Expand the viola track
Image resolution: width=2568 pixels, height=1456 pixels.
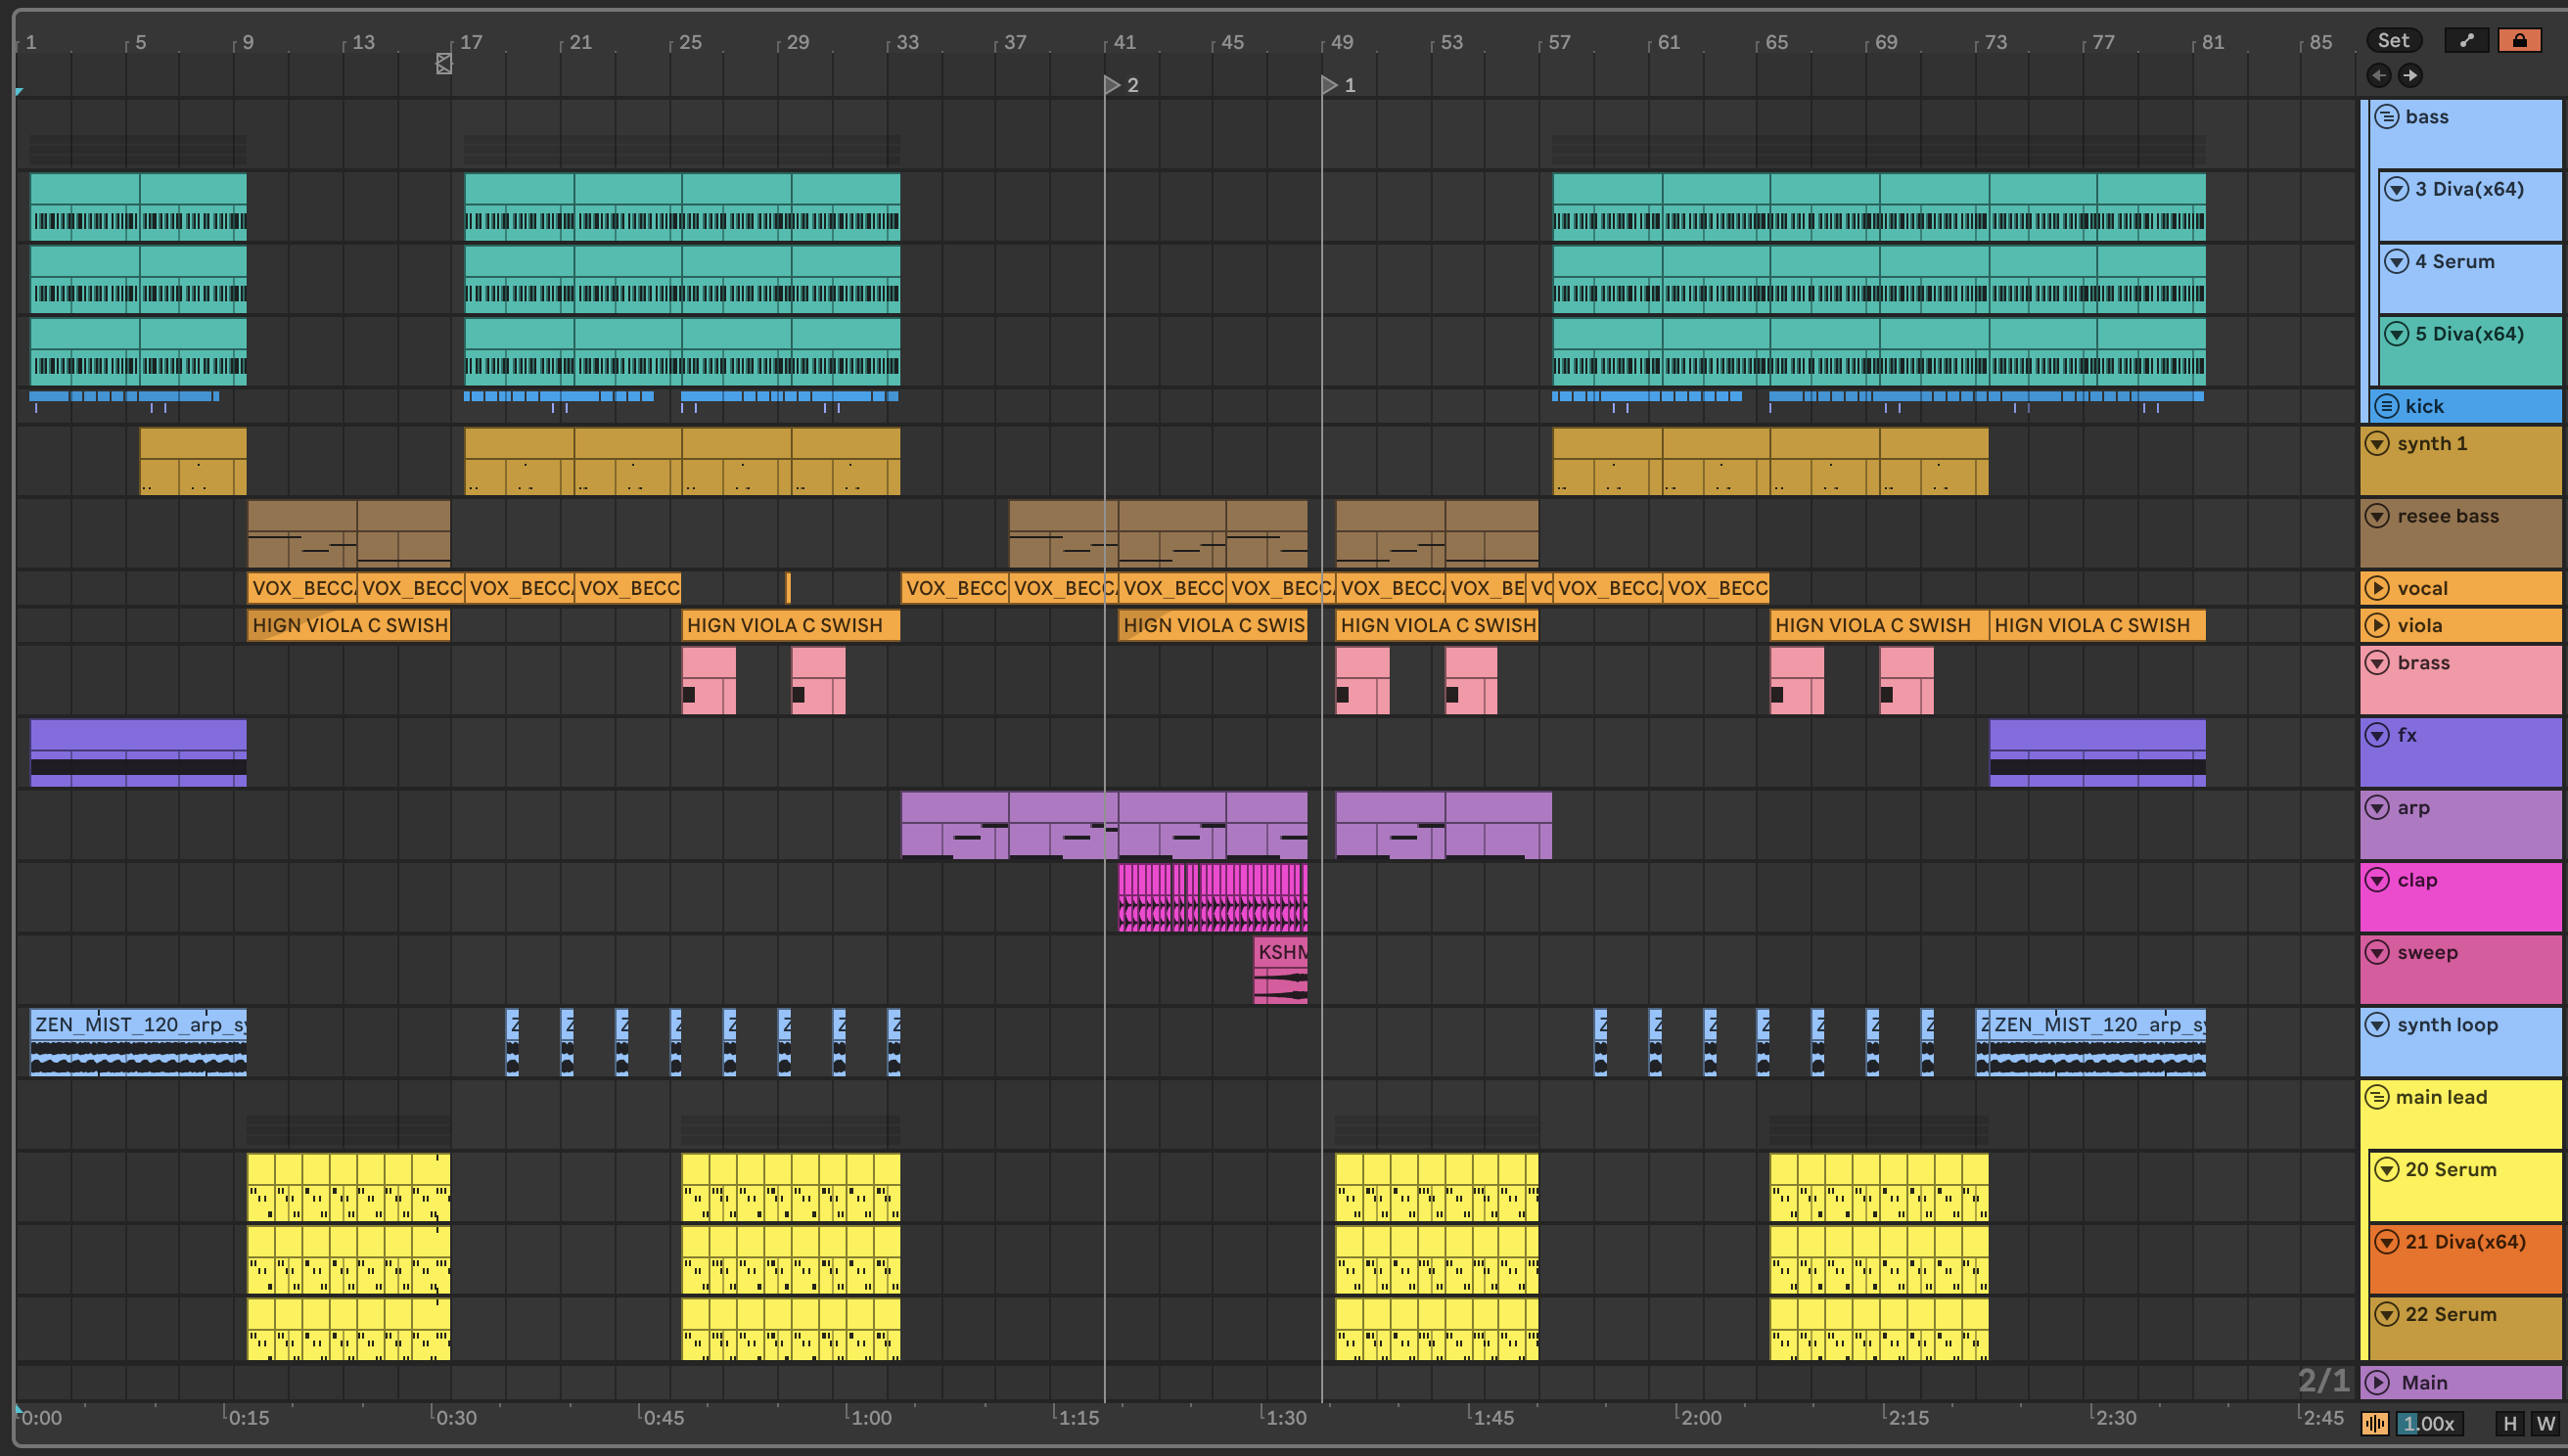[2377, 625]
